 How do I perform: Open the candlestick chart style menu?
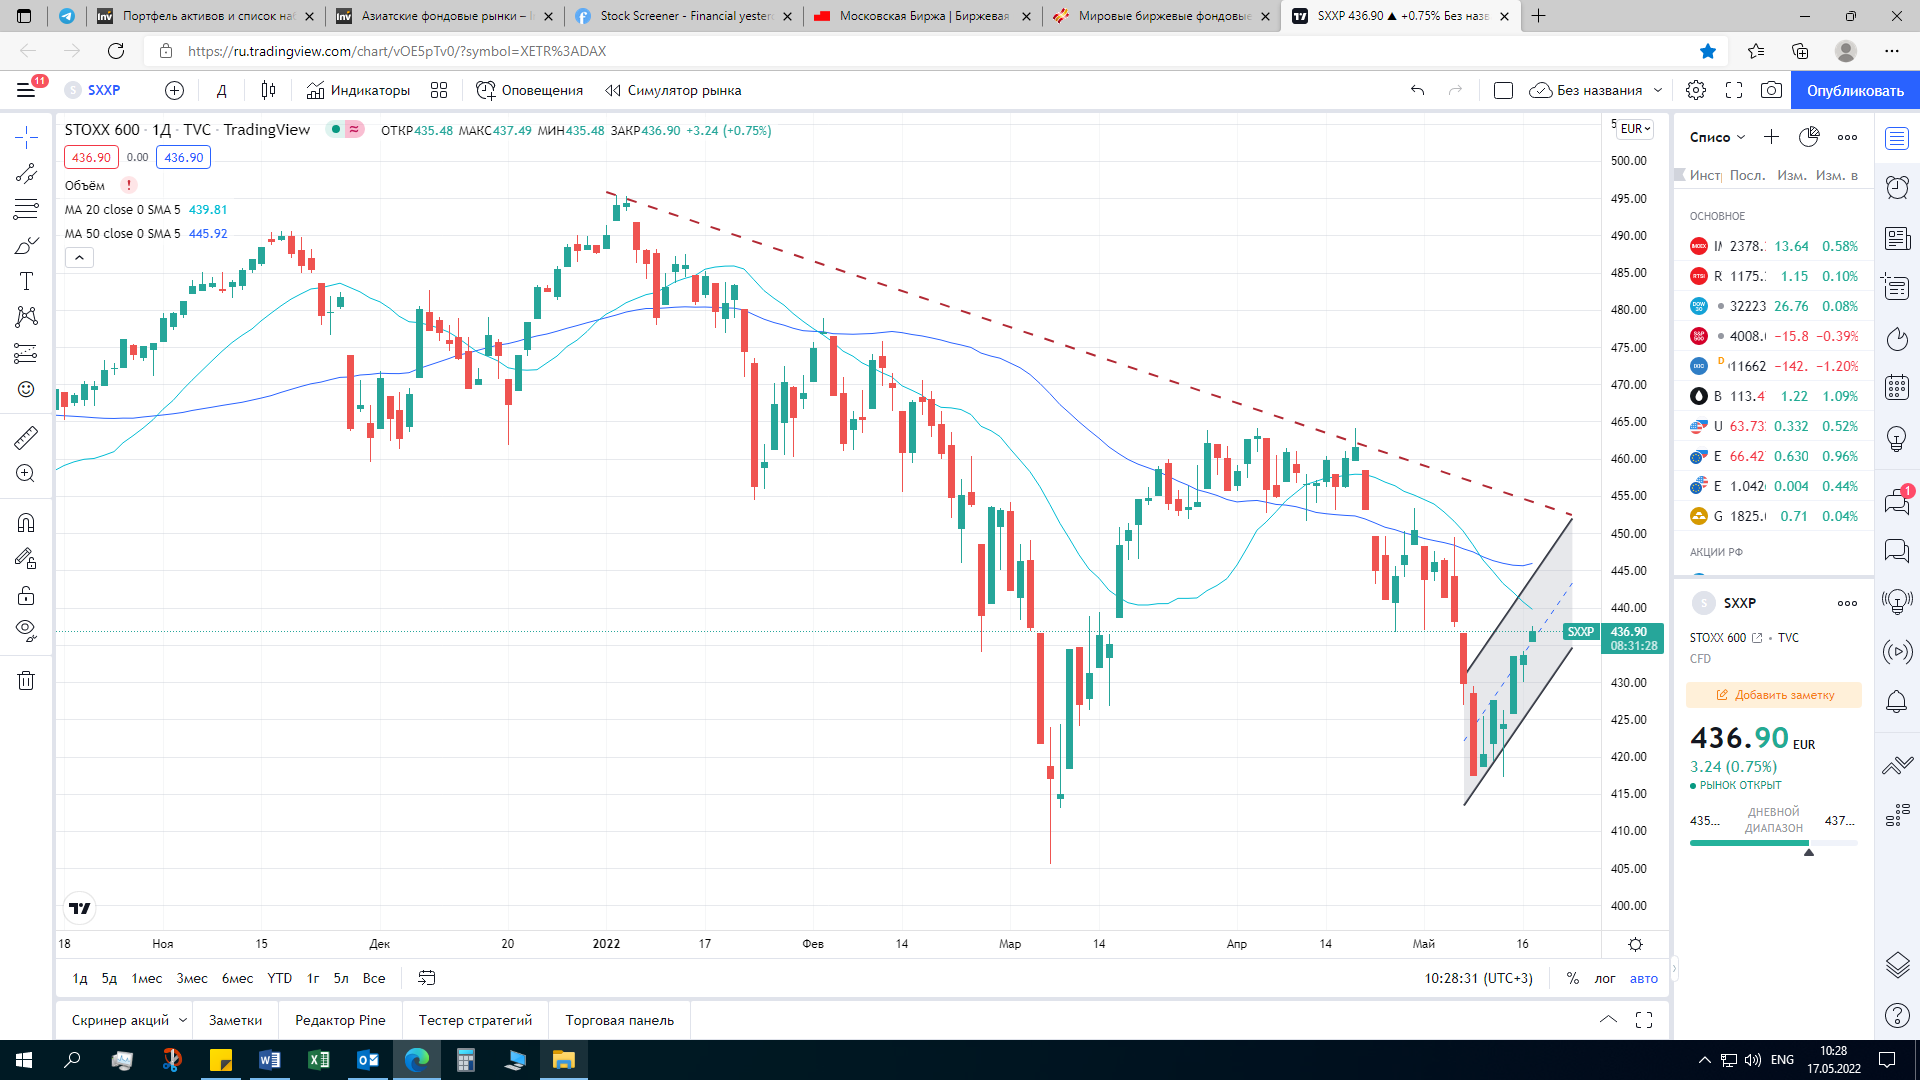click(268, 90)
